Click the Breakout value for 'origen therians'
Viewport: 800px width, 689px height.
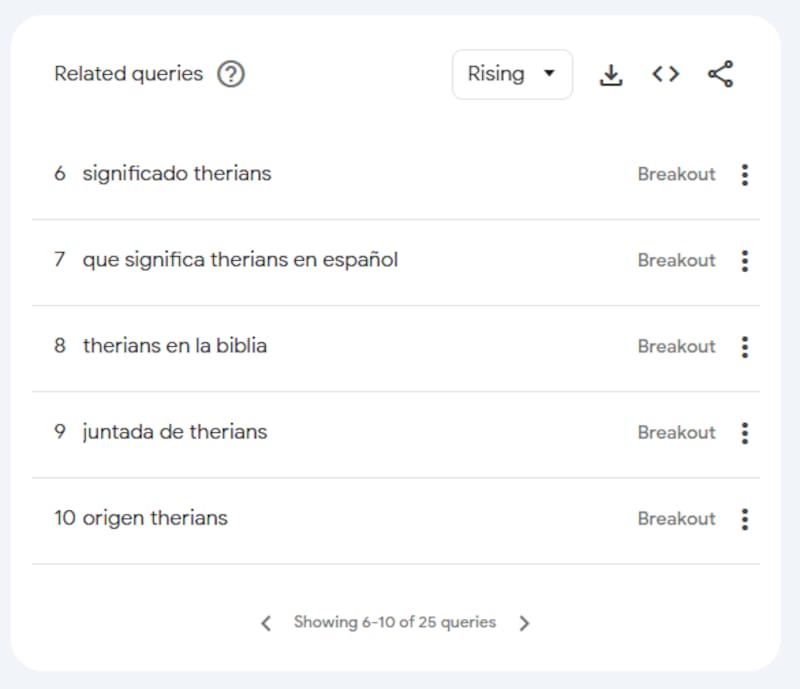(676, 518)
